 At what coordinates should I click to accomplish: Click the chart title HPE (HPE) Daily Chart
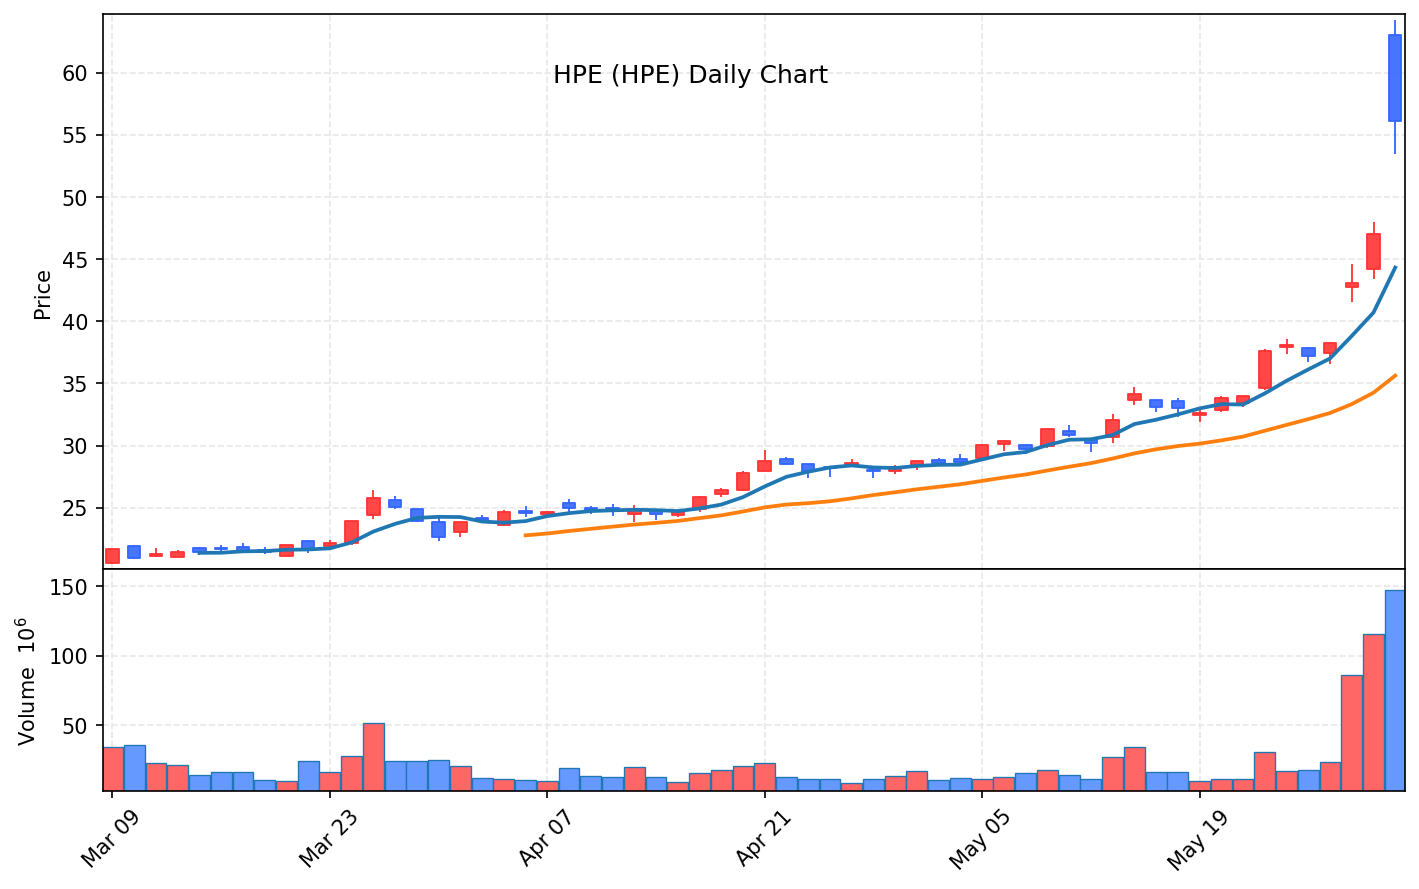(x=690, y=75)
